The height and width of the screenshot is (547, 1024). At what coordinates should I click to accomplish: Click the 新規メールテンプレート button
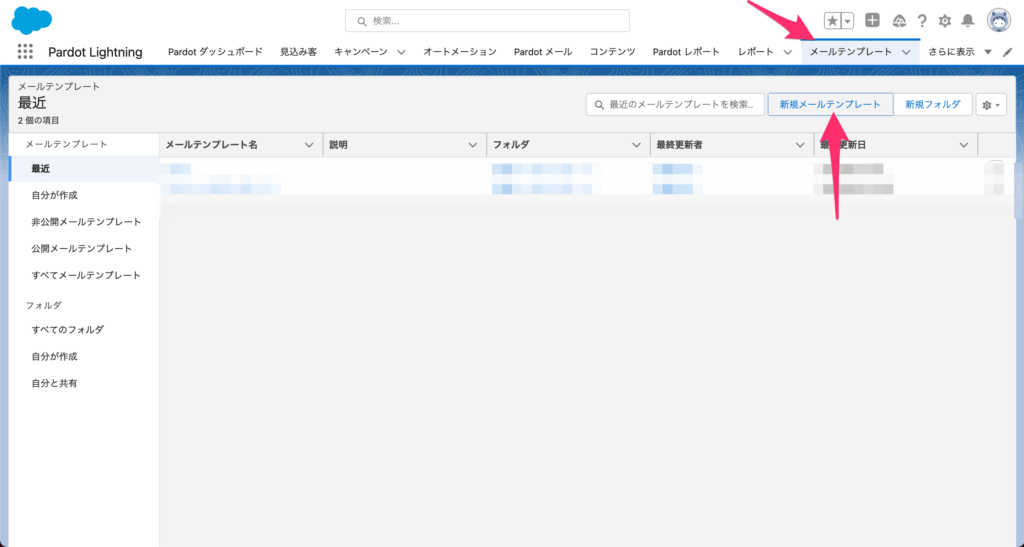(830, 105)
